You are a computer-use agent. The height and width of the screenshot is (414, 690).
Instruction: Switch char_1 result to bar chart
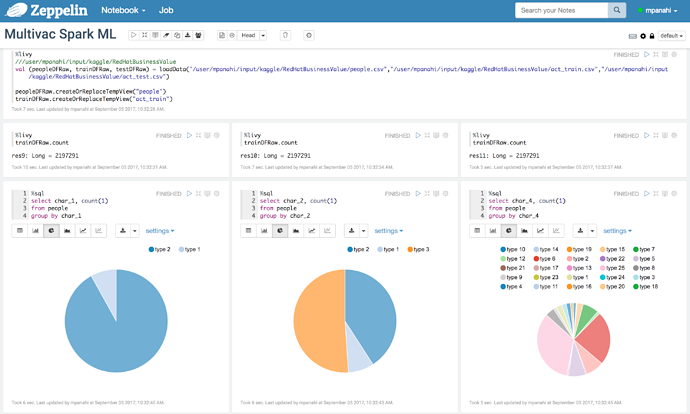36,231
